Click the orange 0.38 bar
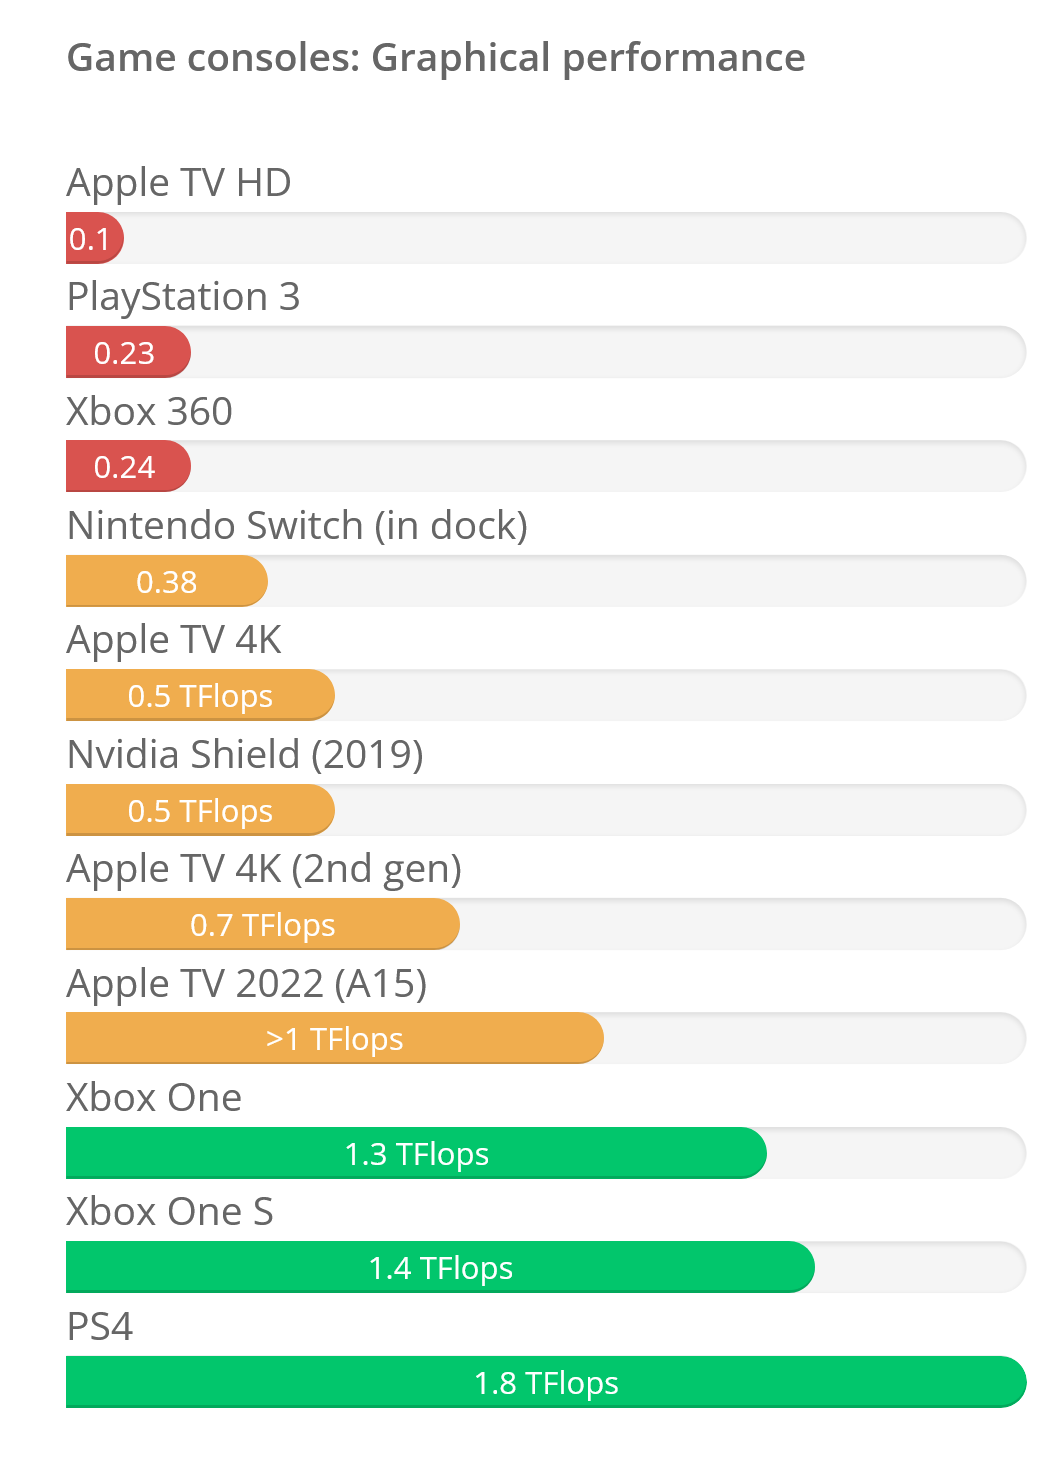Screen dimensions: 1062x1473 167,581
